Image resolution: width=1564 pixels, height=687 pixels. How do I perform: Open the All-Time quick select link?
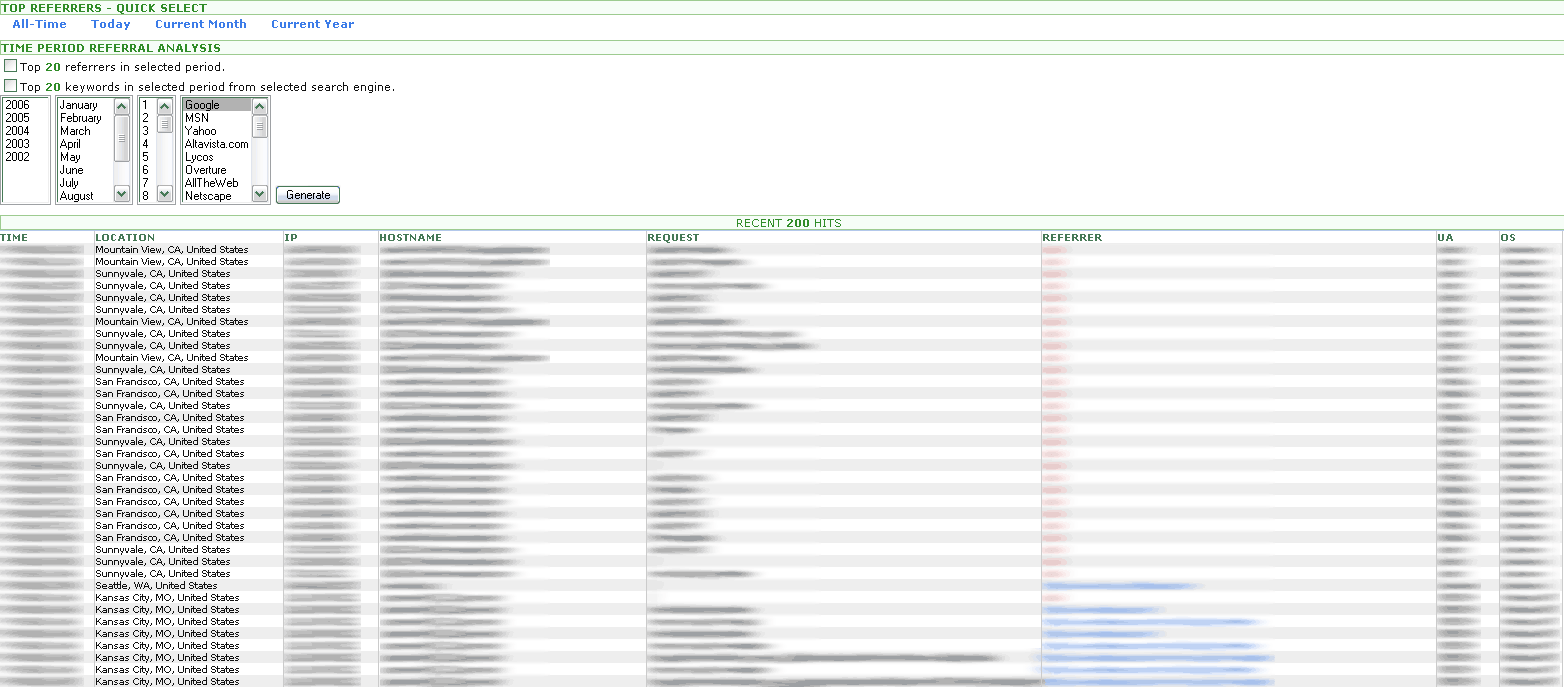click(x=39, y=24)
